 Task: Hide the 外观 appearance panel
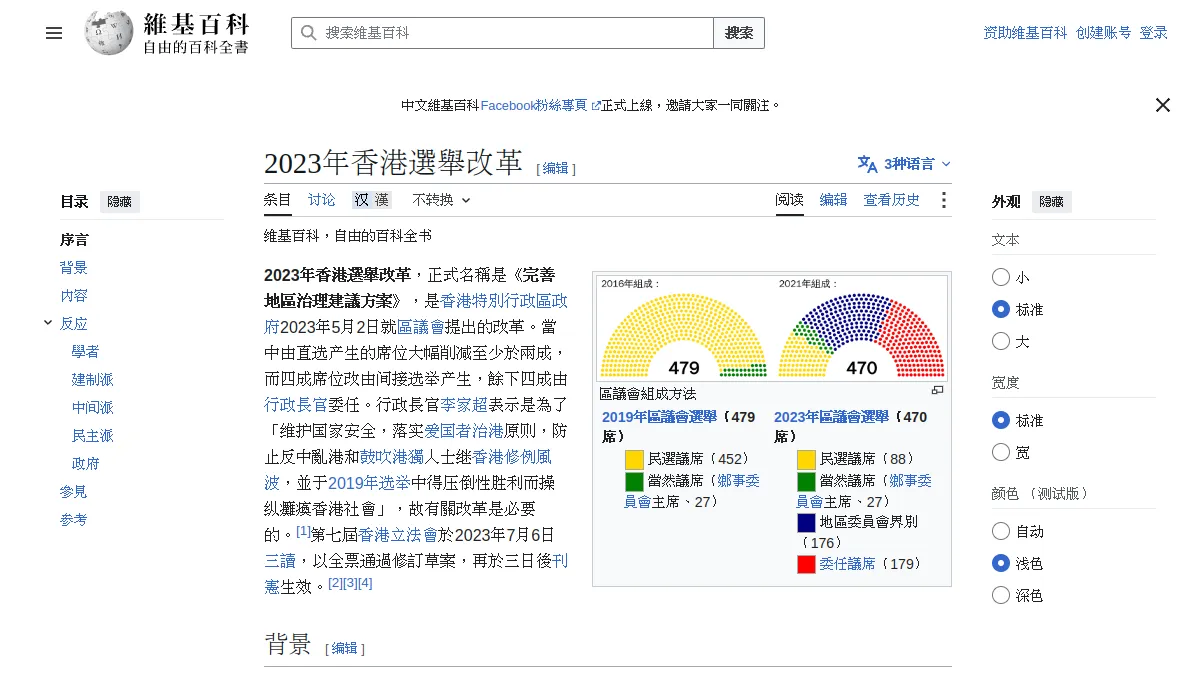coord(1052,202)
